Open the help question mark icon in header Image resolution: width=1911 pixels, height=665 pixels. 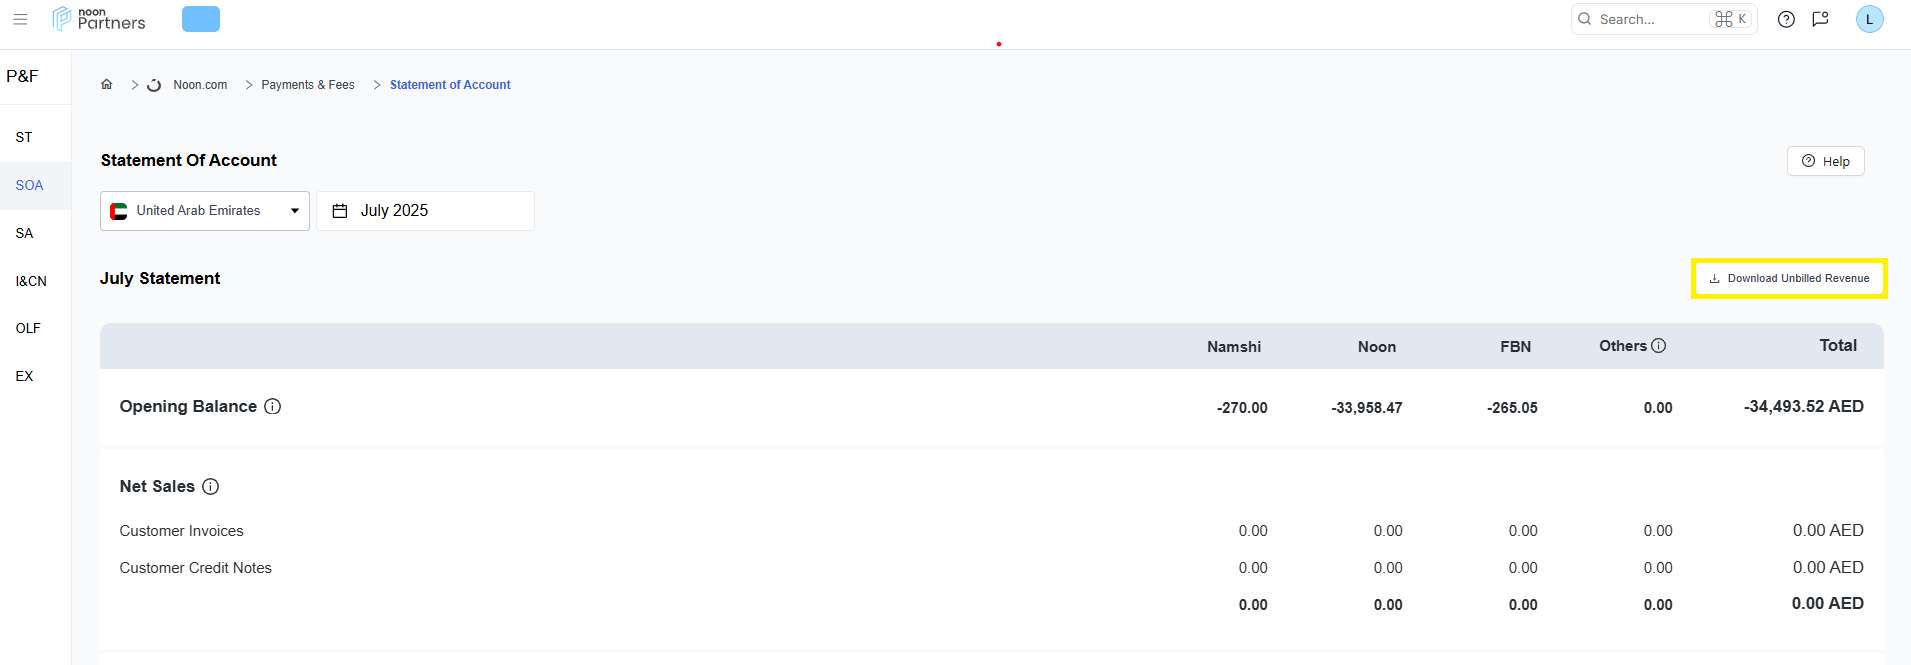point(1786,19)
